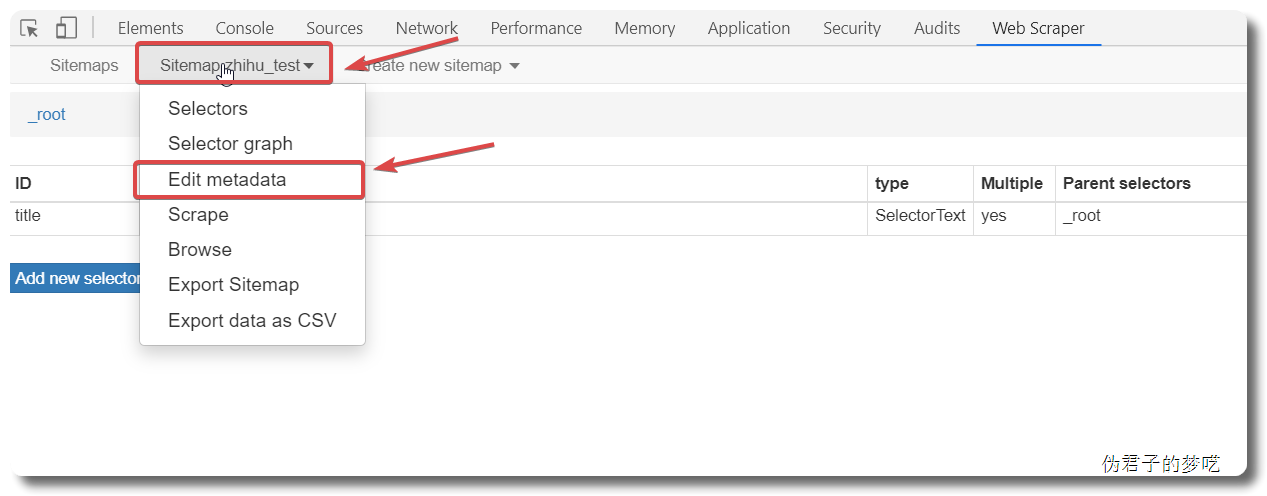Expand the Create new sitemap dropdown
The width and height of the screenshot is (1267, 496).
[x=435, y=66]
